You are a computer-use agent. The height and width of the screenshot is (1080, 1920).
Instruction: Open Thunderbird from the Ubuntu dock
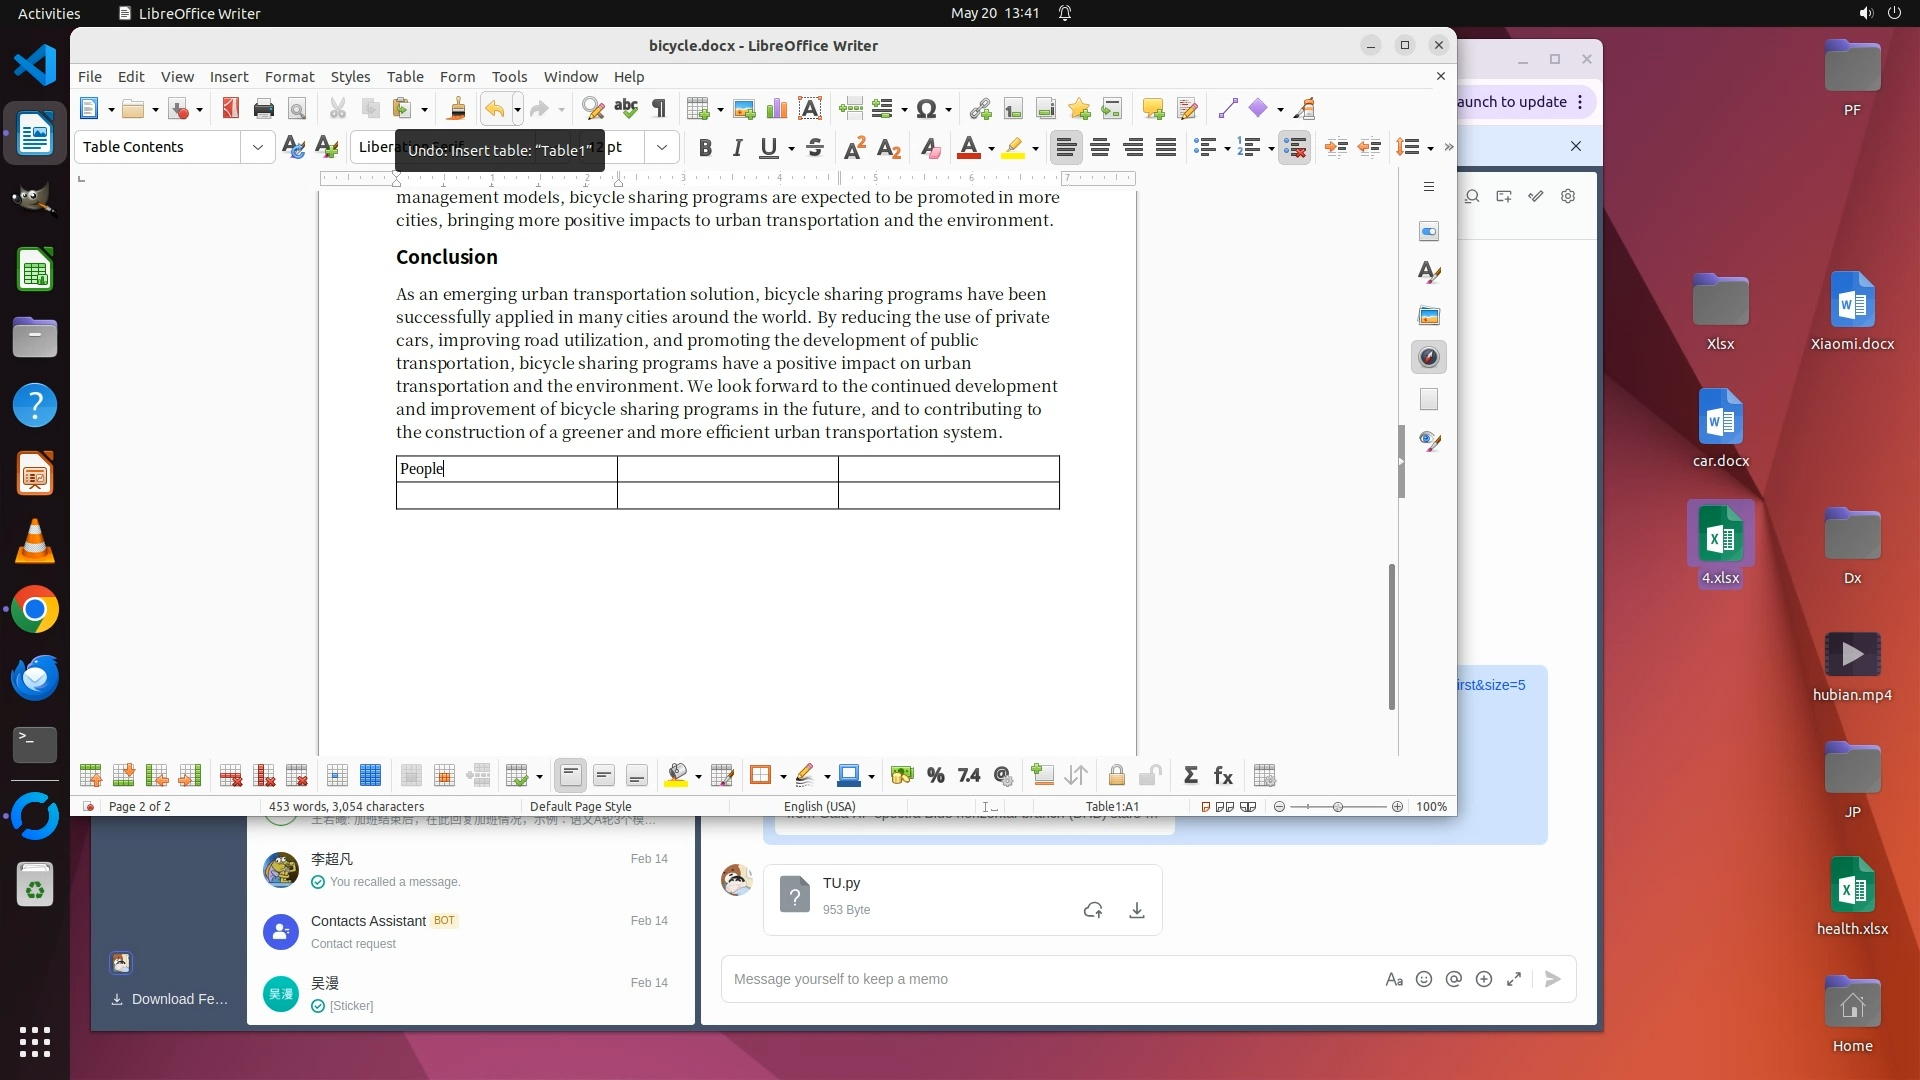[35, 678]
